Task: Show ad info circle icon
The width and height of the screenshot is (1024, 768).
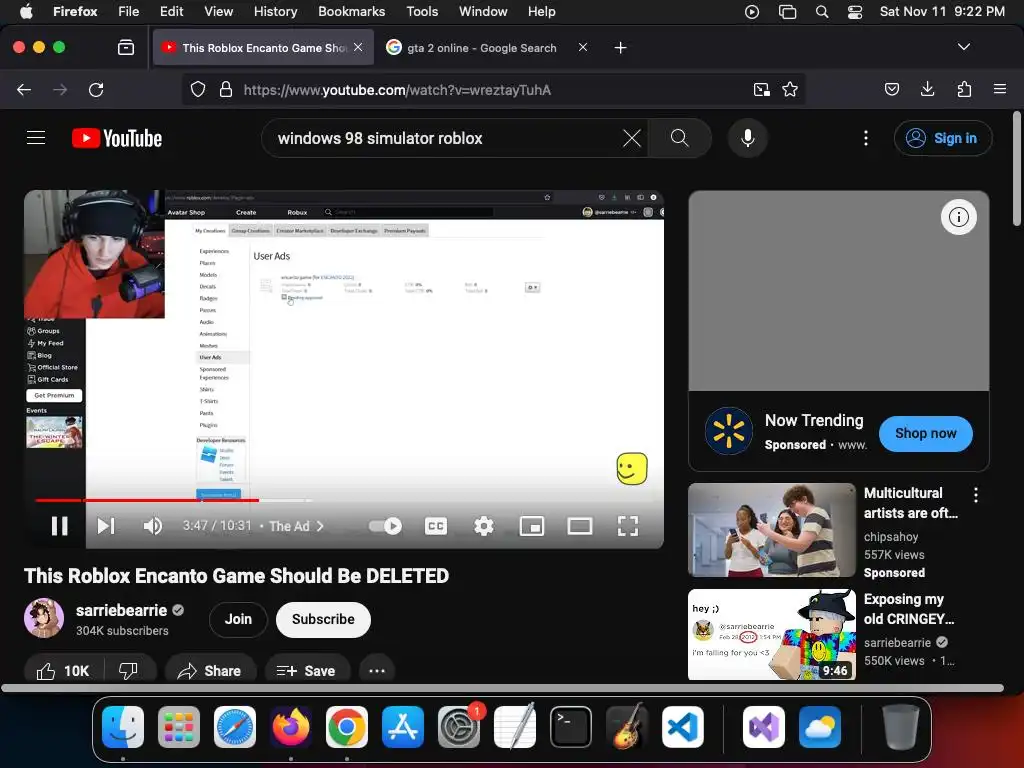Action: (x=958, y=217)
